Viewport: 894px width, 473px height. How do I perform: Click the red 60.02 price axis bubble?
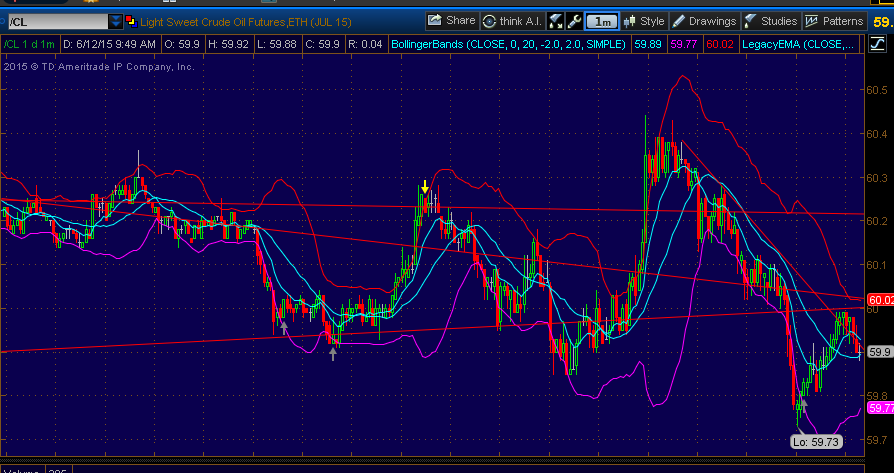[880, 300]
